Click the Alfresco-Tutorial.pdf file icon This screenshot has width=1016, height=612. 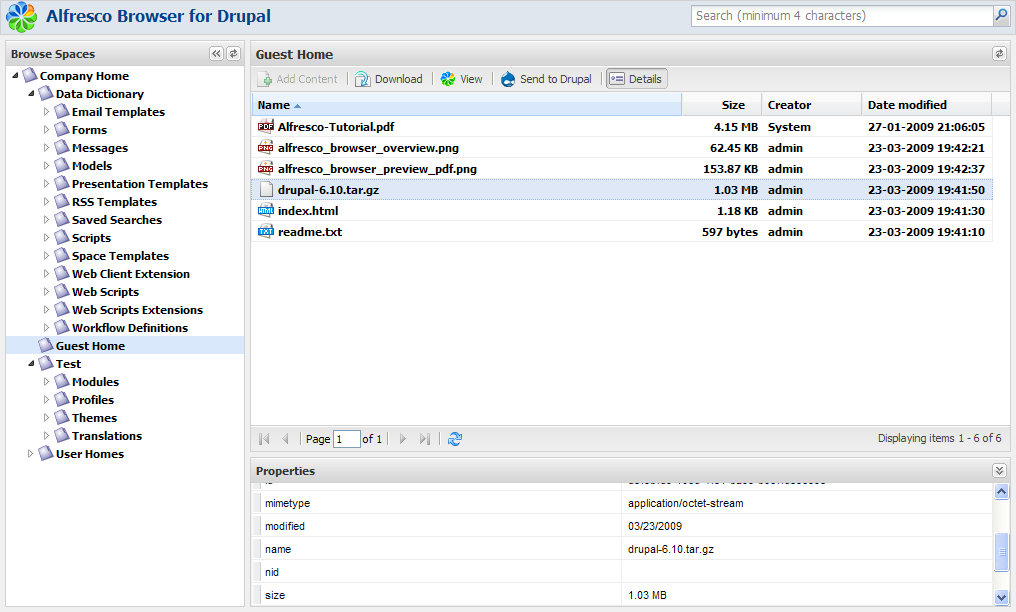265,127
